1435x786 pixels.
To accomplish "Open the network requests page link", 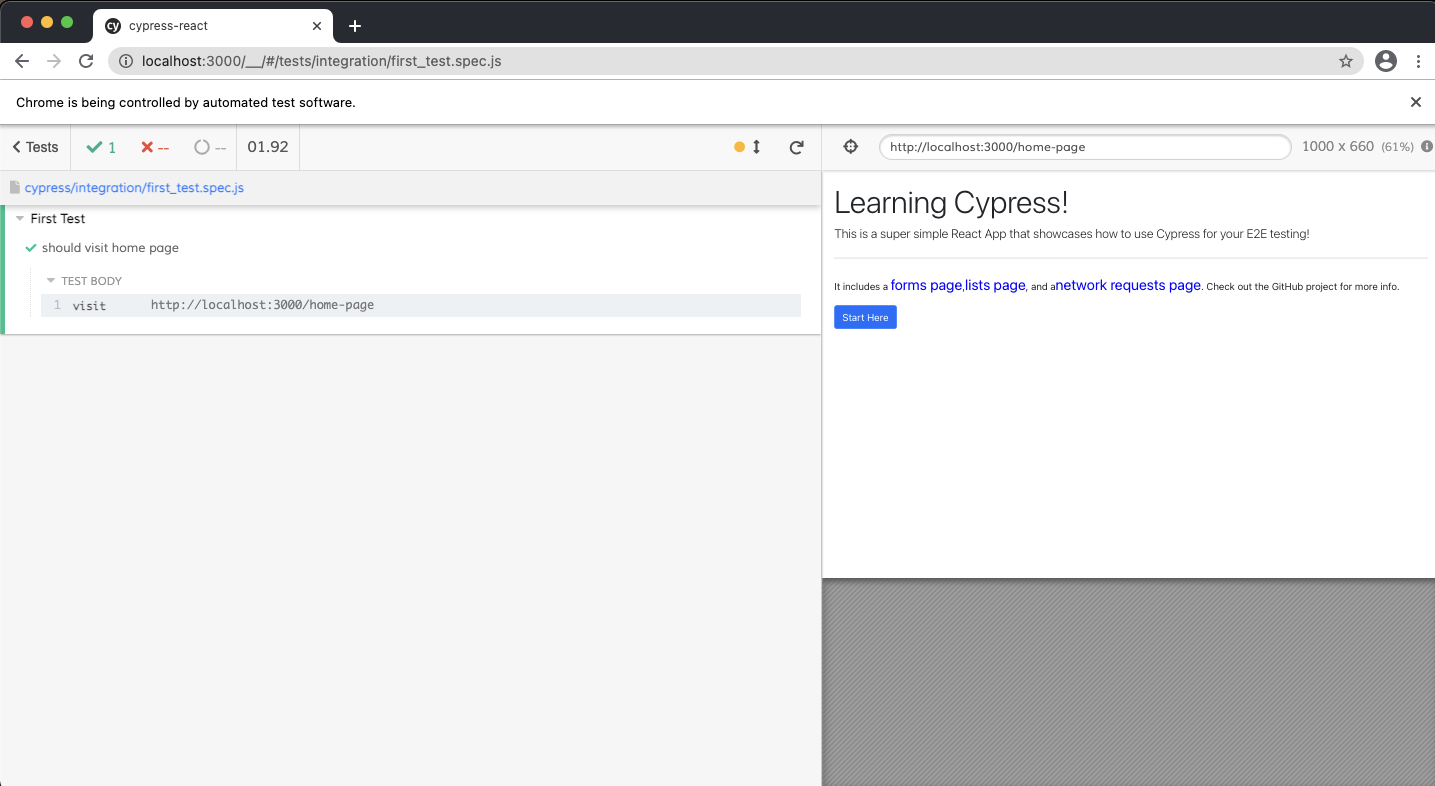I will coord(1128,285).
